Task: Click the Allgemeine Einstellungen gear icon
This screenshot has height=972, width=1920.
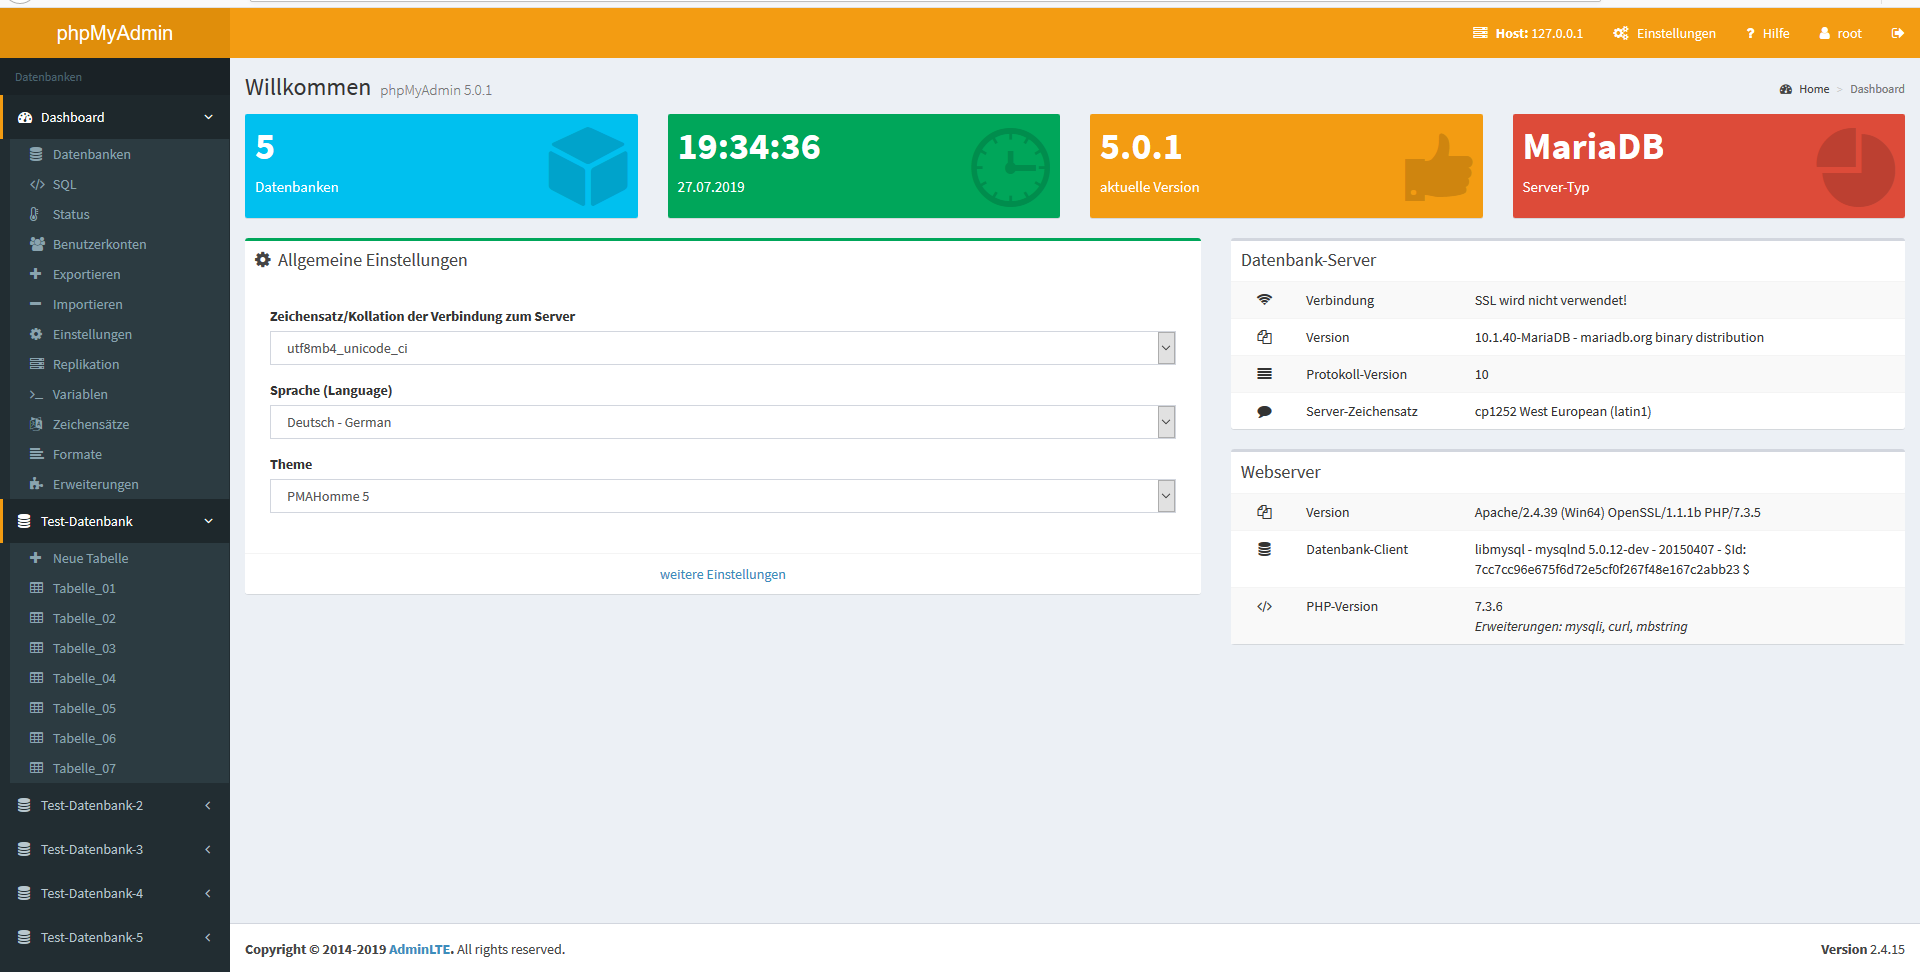Action: pos(263,260)
